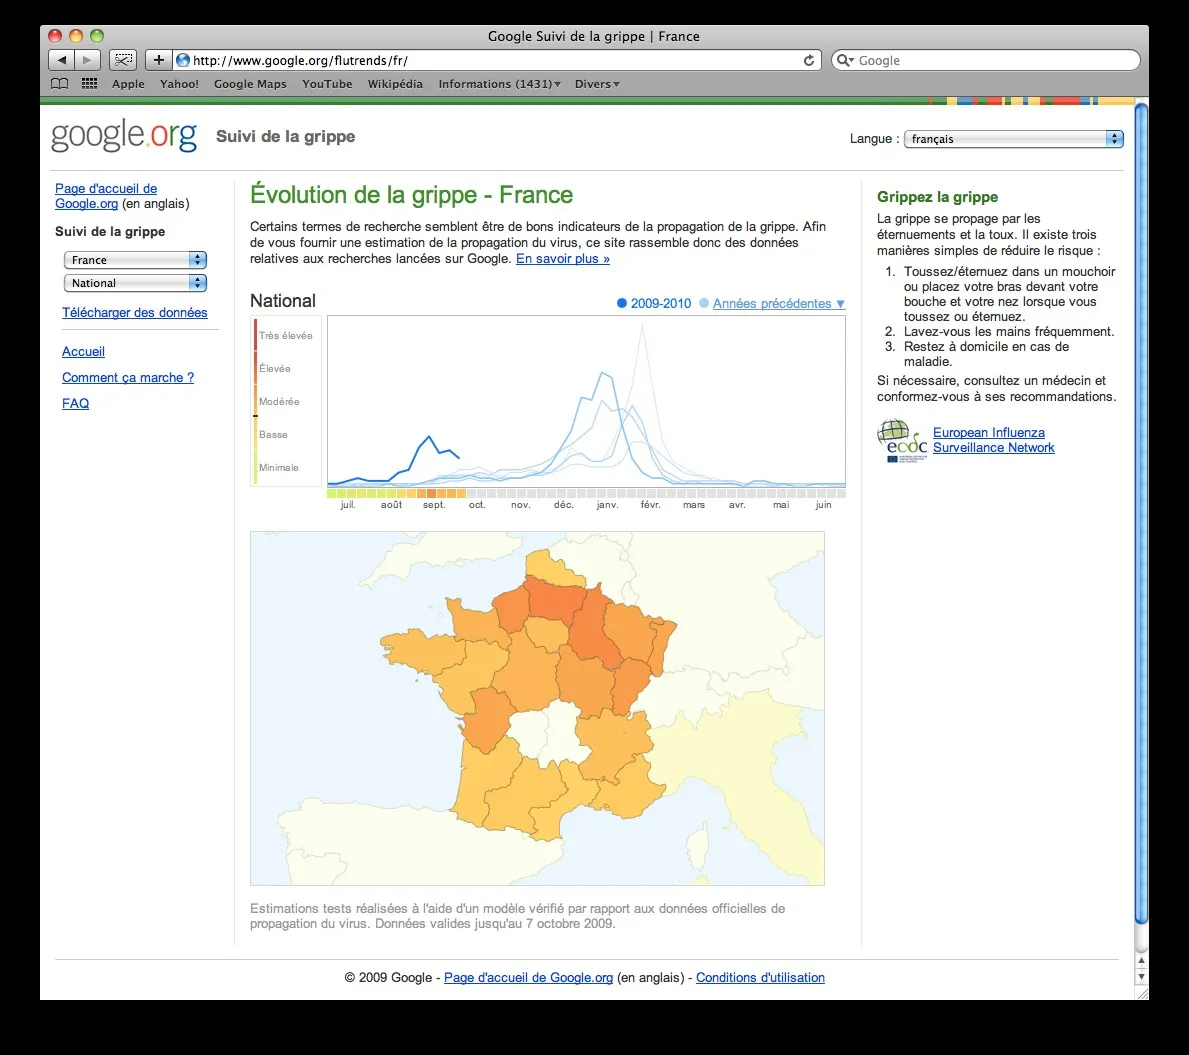
Task: Open the National region dropdown
Action: pyautogui.click(x=135, y=283)
